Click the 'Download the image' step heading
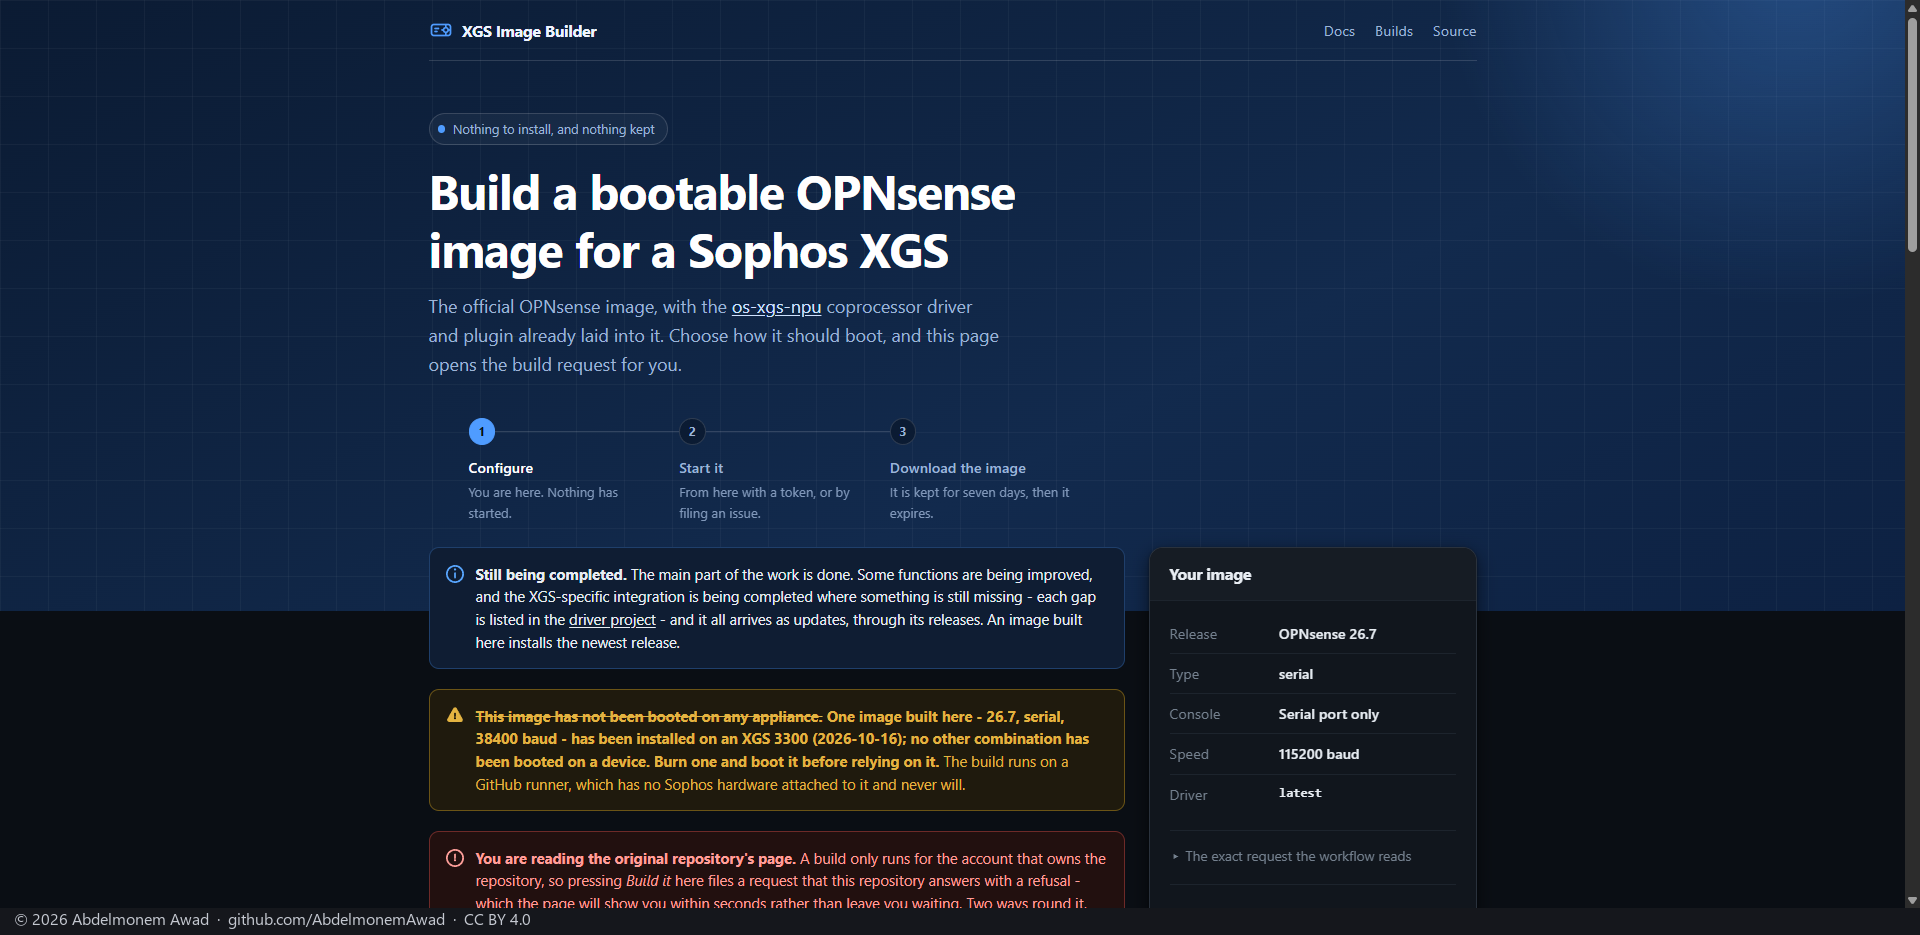The image size is (1920, 935). pos(958,468)
